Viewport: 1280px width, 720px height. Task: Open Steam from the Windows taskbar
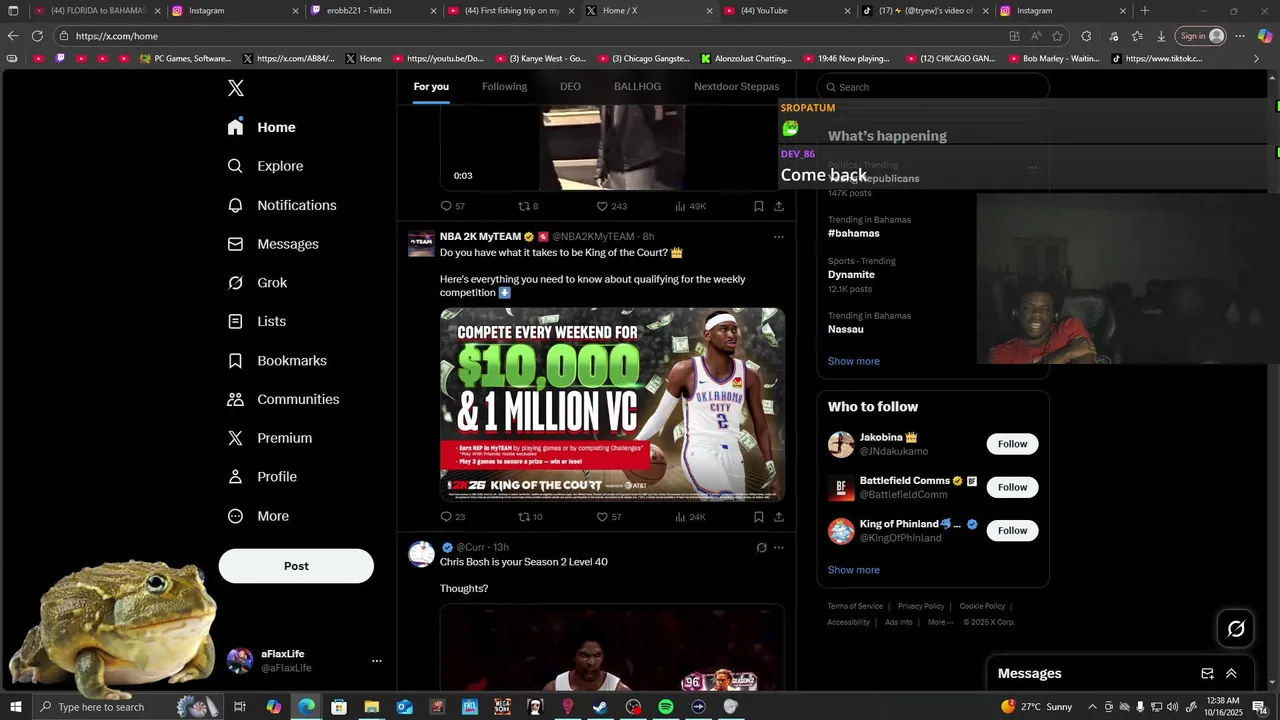tap(600, 707)
